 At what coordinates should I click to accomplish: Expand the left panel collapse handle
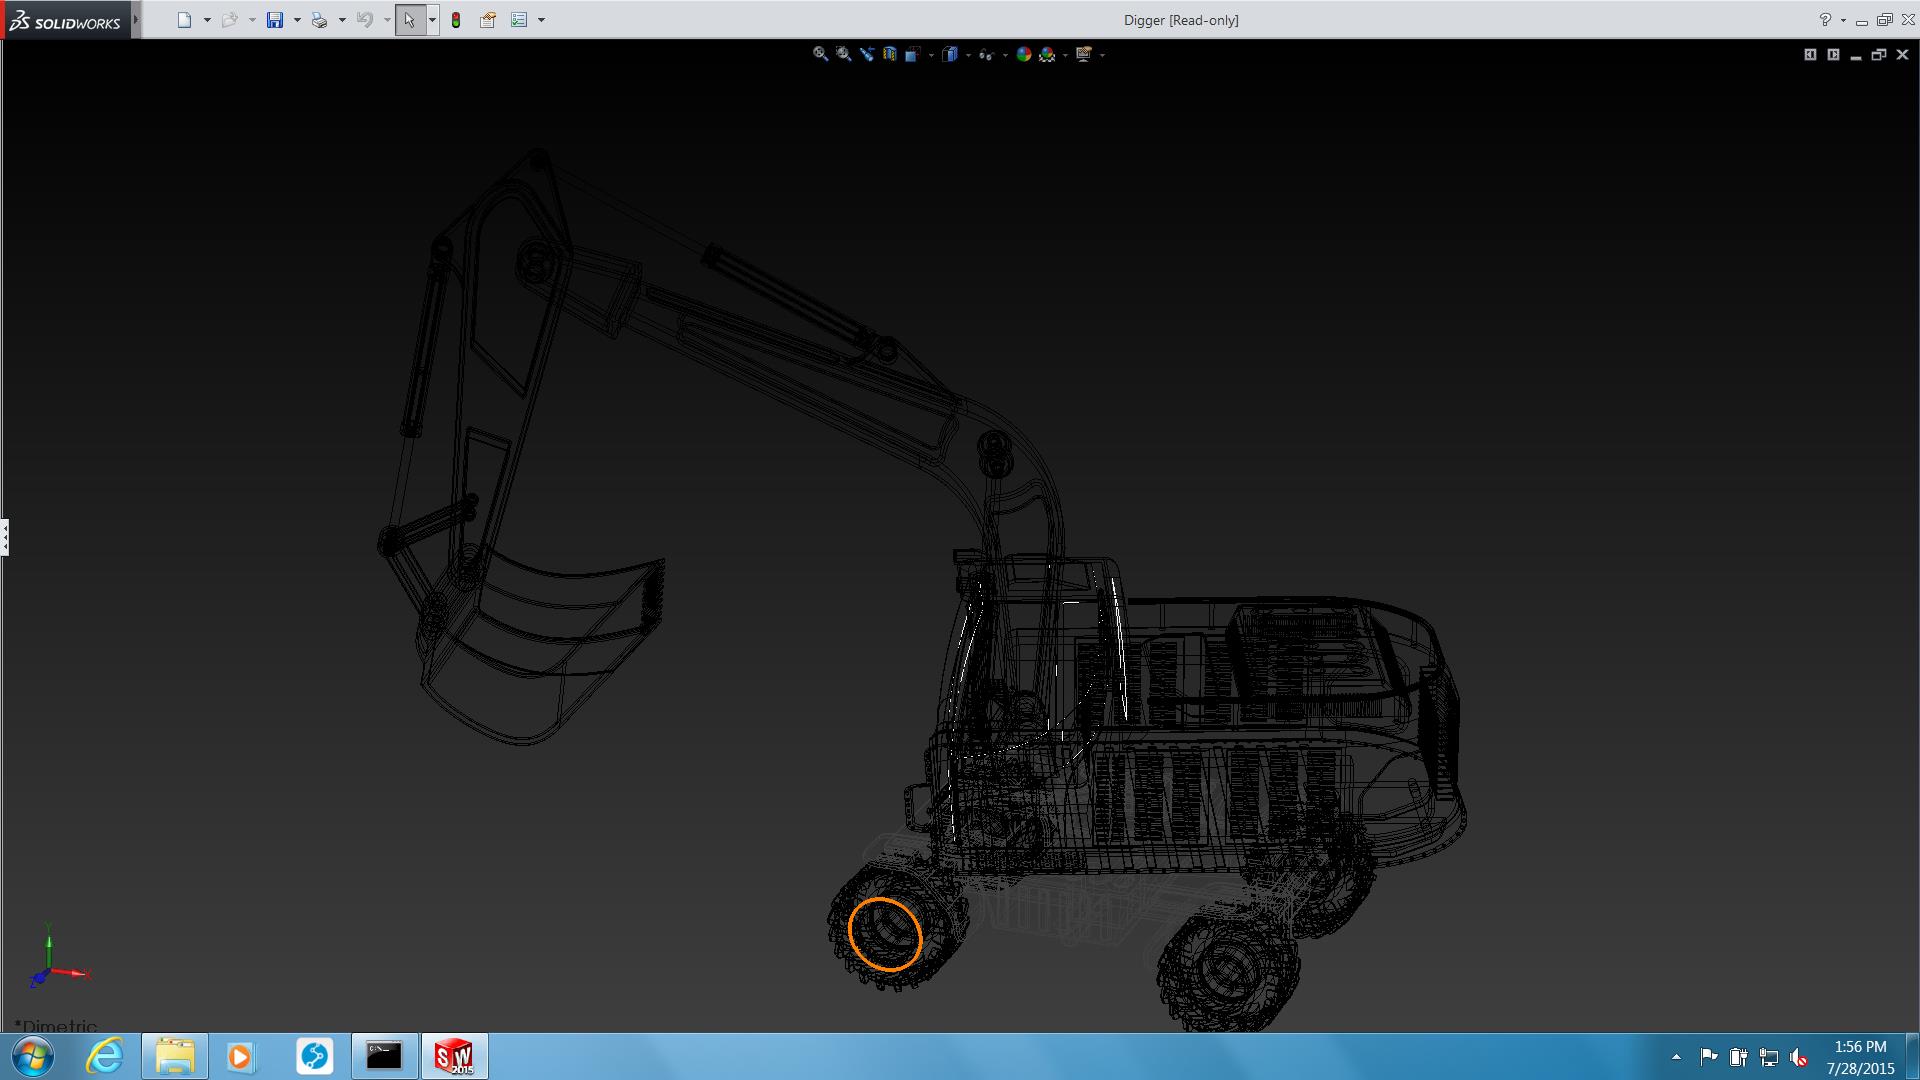[x=5, y=537]
